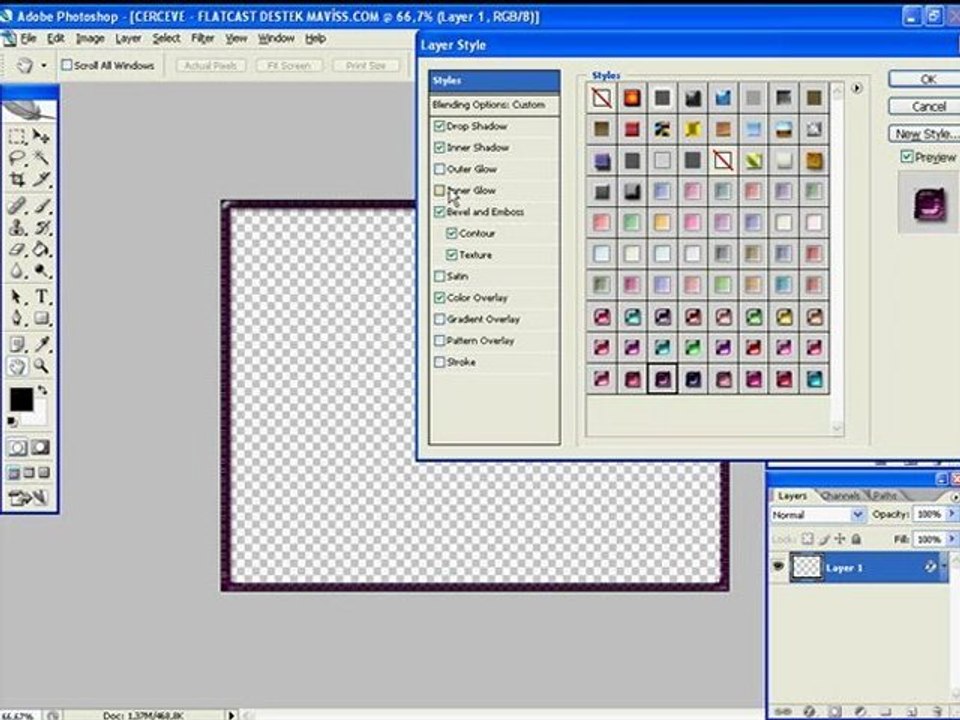Open the Styles palette flyout menu
Image resolution: width=960 pixels, height=720 pixels.
tap(857, 88)
